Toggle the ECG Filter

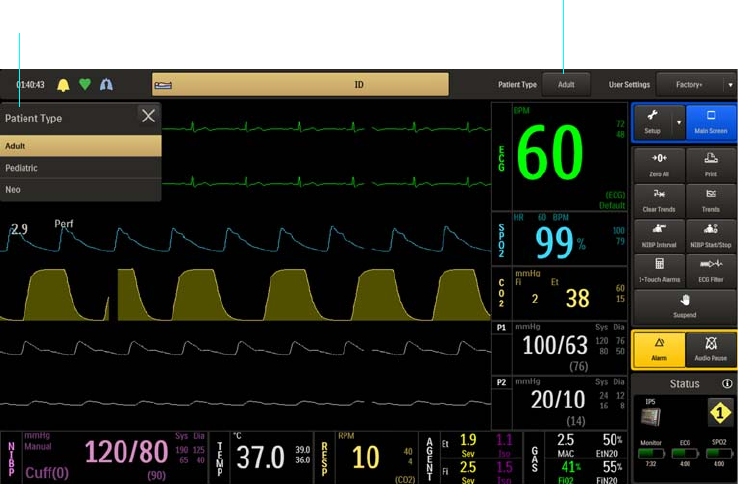tap(711, 271)
